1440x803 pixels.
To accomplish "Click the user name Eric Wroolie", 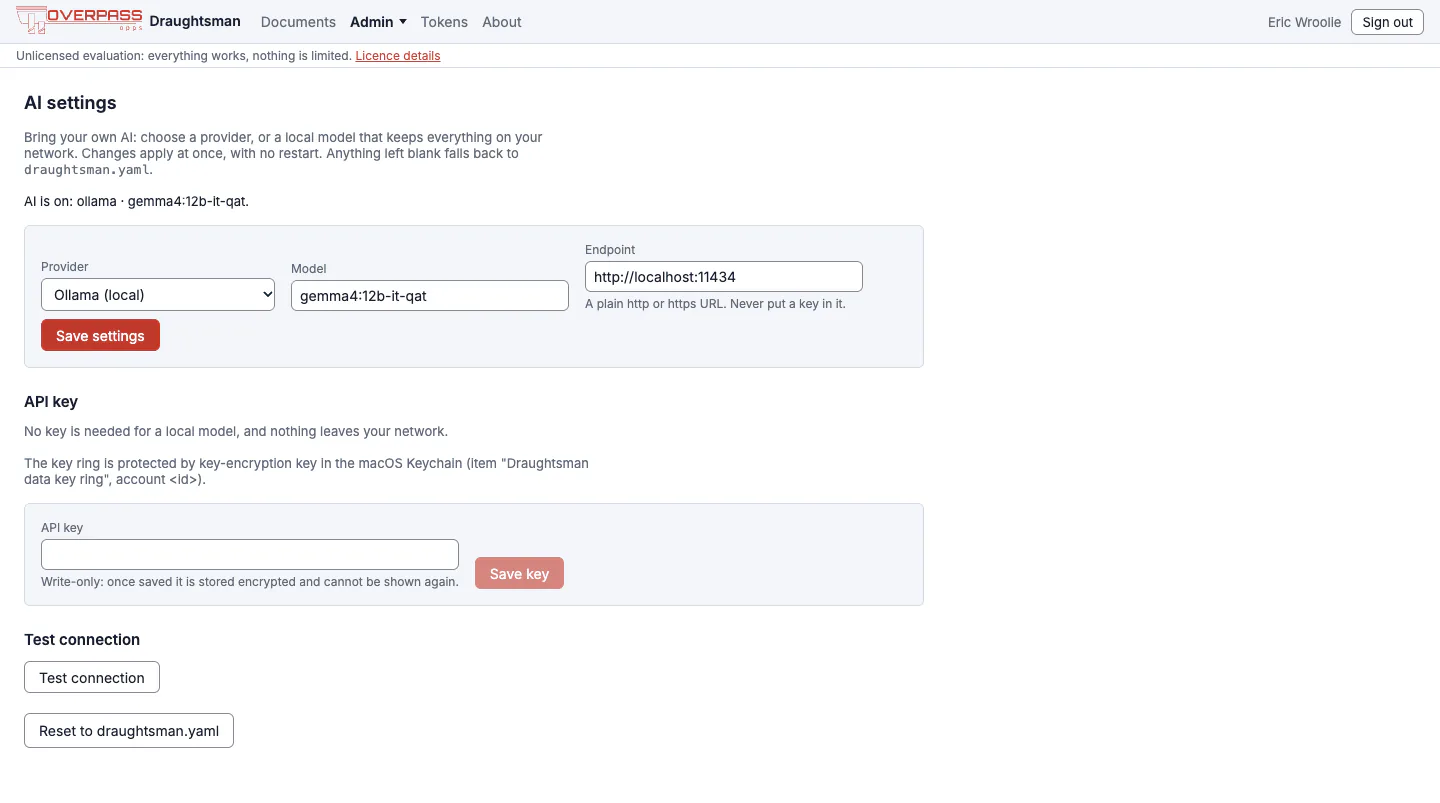I will click(x=1304, y=22).
